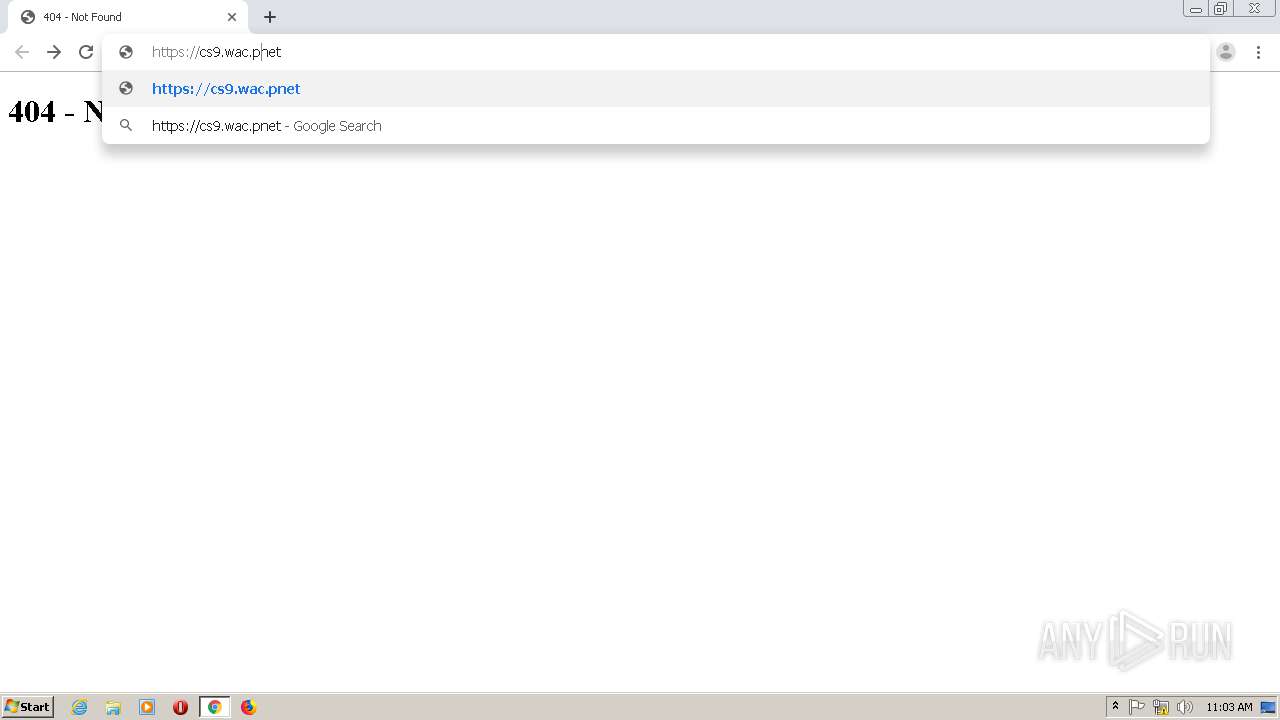Reload the current page

(x=86, y=52)
